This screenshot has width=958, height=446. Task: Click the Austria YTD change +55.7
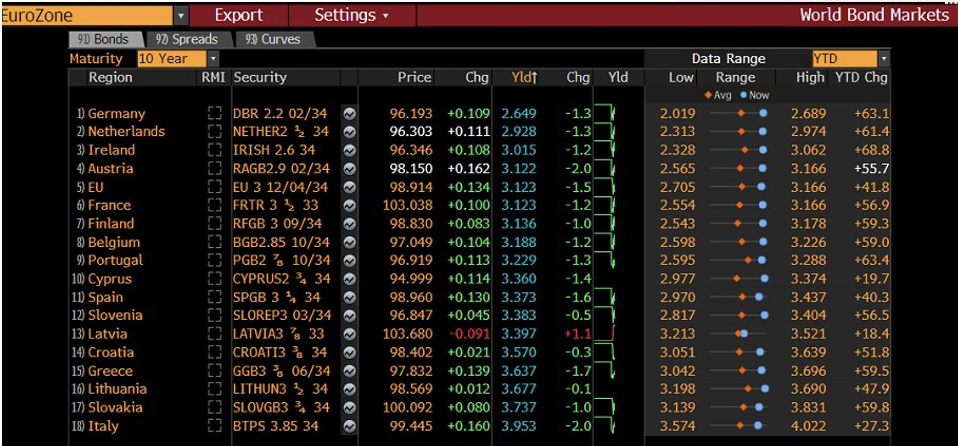[872, 169]
